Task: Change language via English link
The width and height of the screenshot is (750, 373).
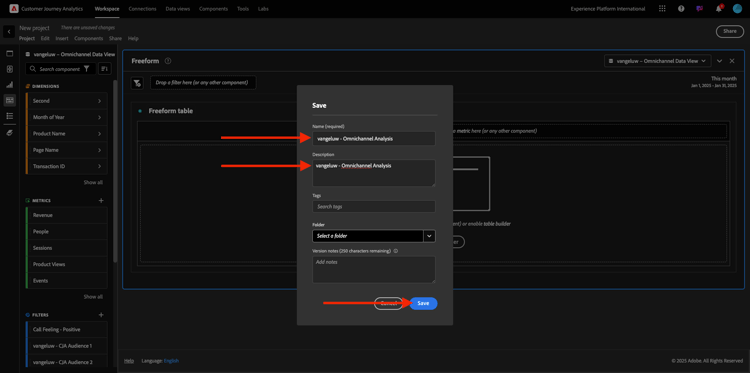Action: (x=171, y=361)
